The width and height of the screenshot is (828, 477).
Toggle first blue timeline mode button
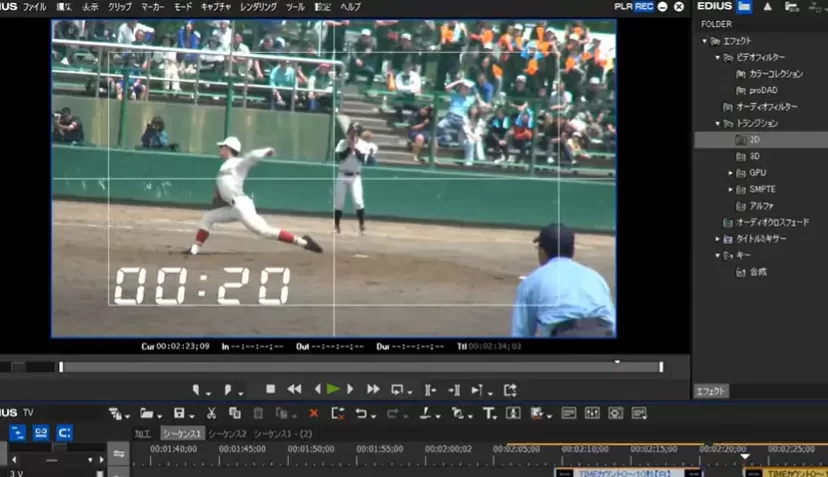(18, 433)
